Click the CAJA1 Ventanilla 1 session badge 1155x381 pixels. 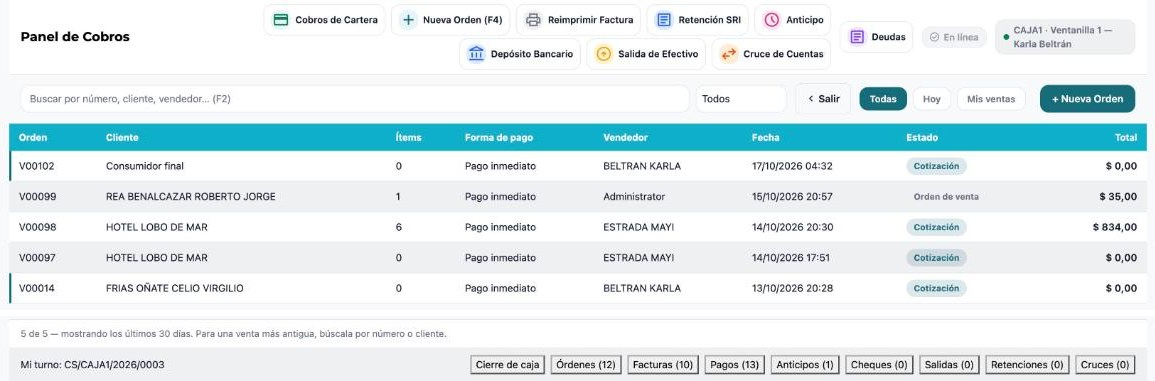(x=1064, y=37)
